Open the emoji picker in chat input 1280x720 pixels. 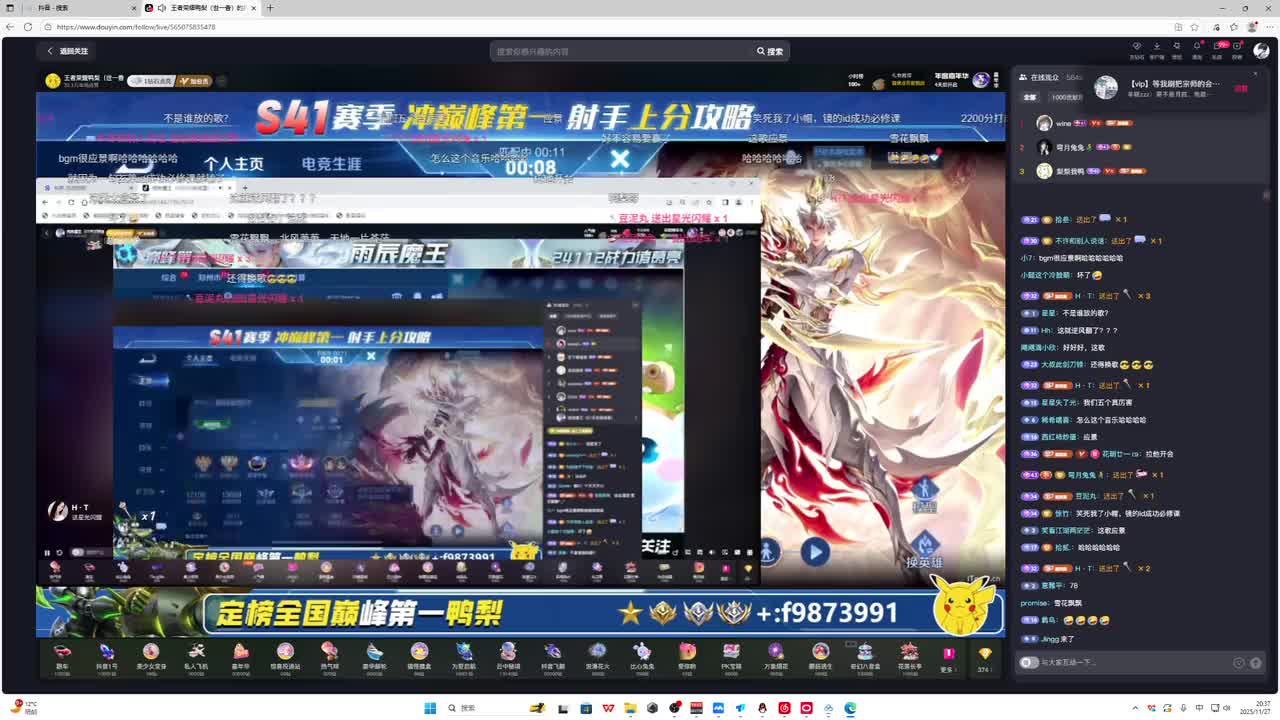tap(1239, 662)
